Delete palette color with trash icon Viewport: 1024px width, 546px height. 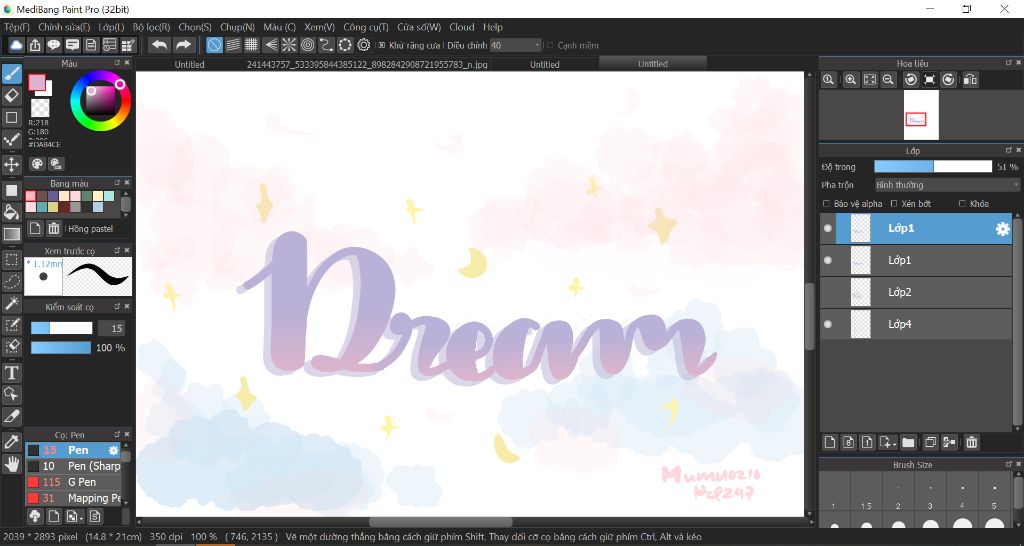[x=54, y=229]
